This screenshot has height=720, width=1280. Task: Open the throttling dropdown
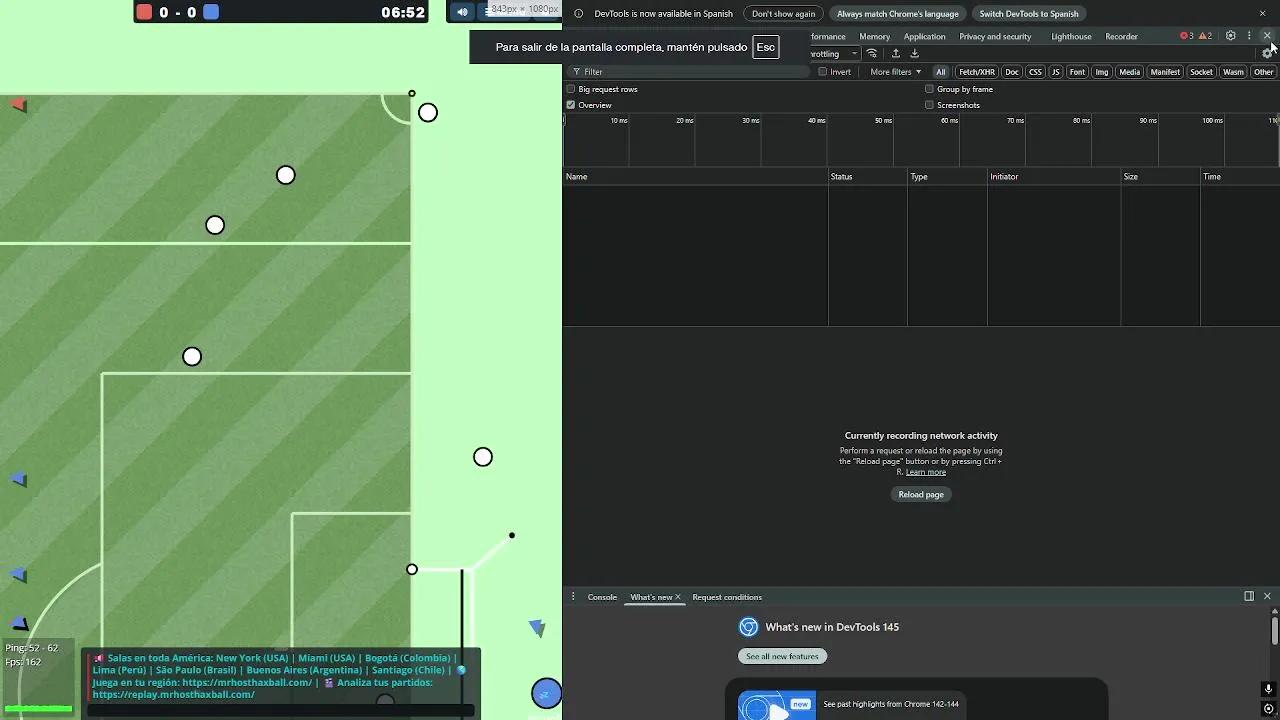(x=833, y=54)
